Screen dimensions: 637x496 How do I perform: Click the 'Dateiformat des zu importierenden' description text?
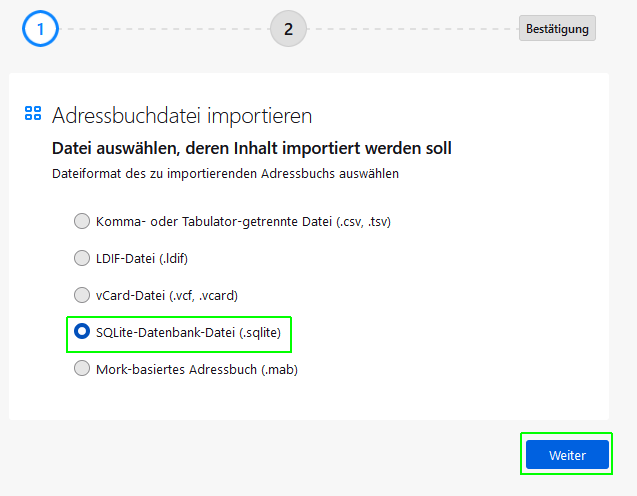point(225,173)
